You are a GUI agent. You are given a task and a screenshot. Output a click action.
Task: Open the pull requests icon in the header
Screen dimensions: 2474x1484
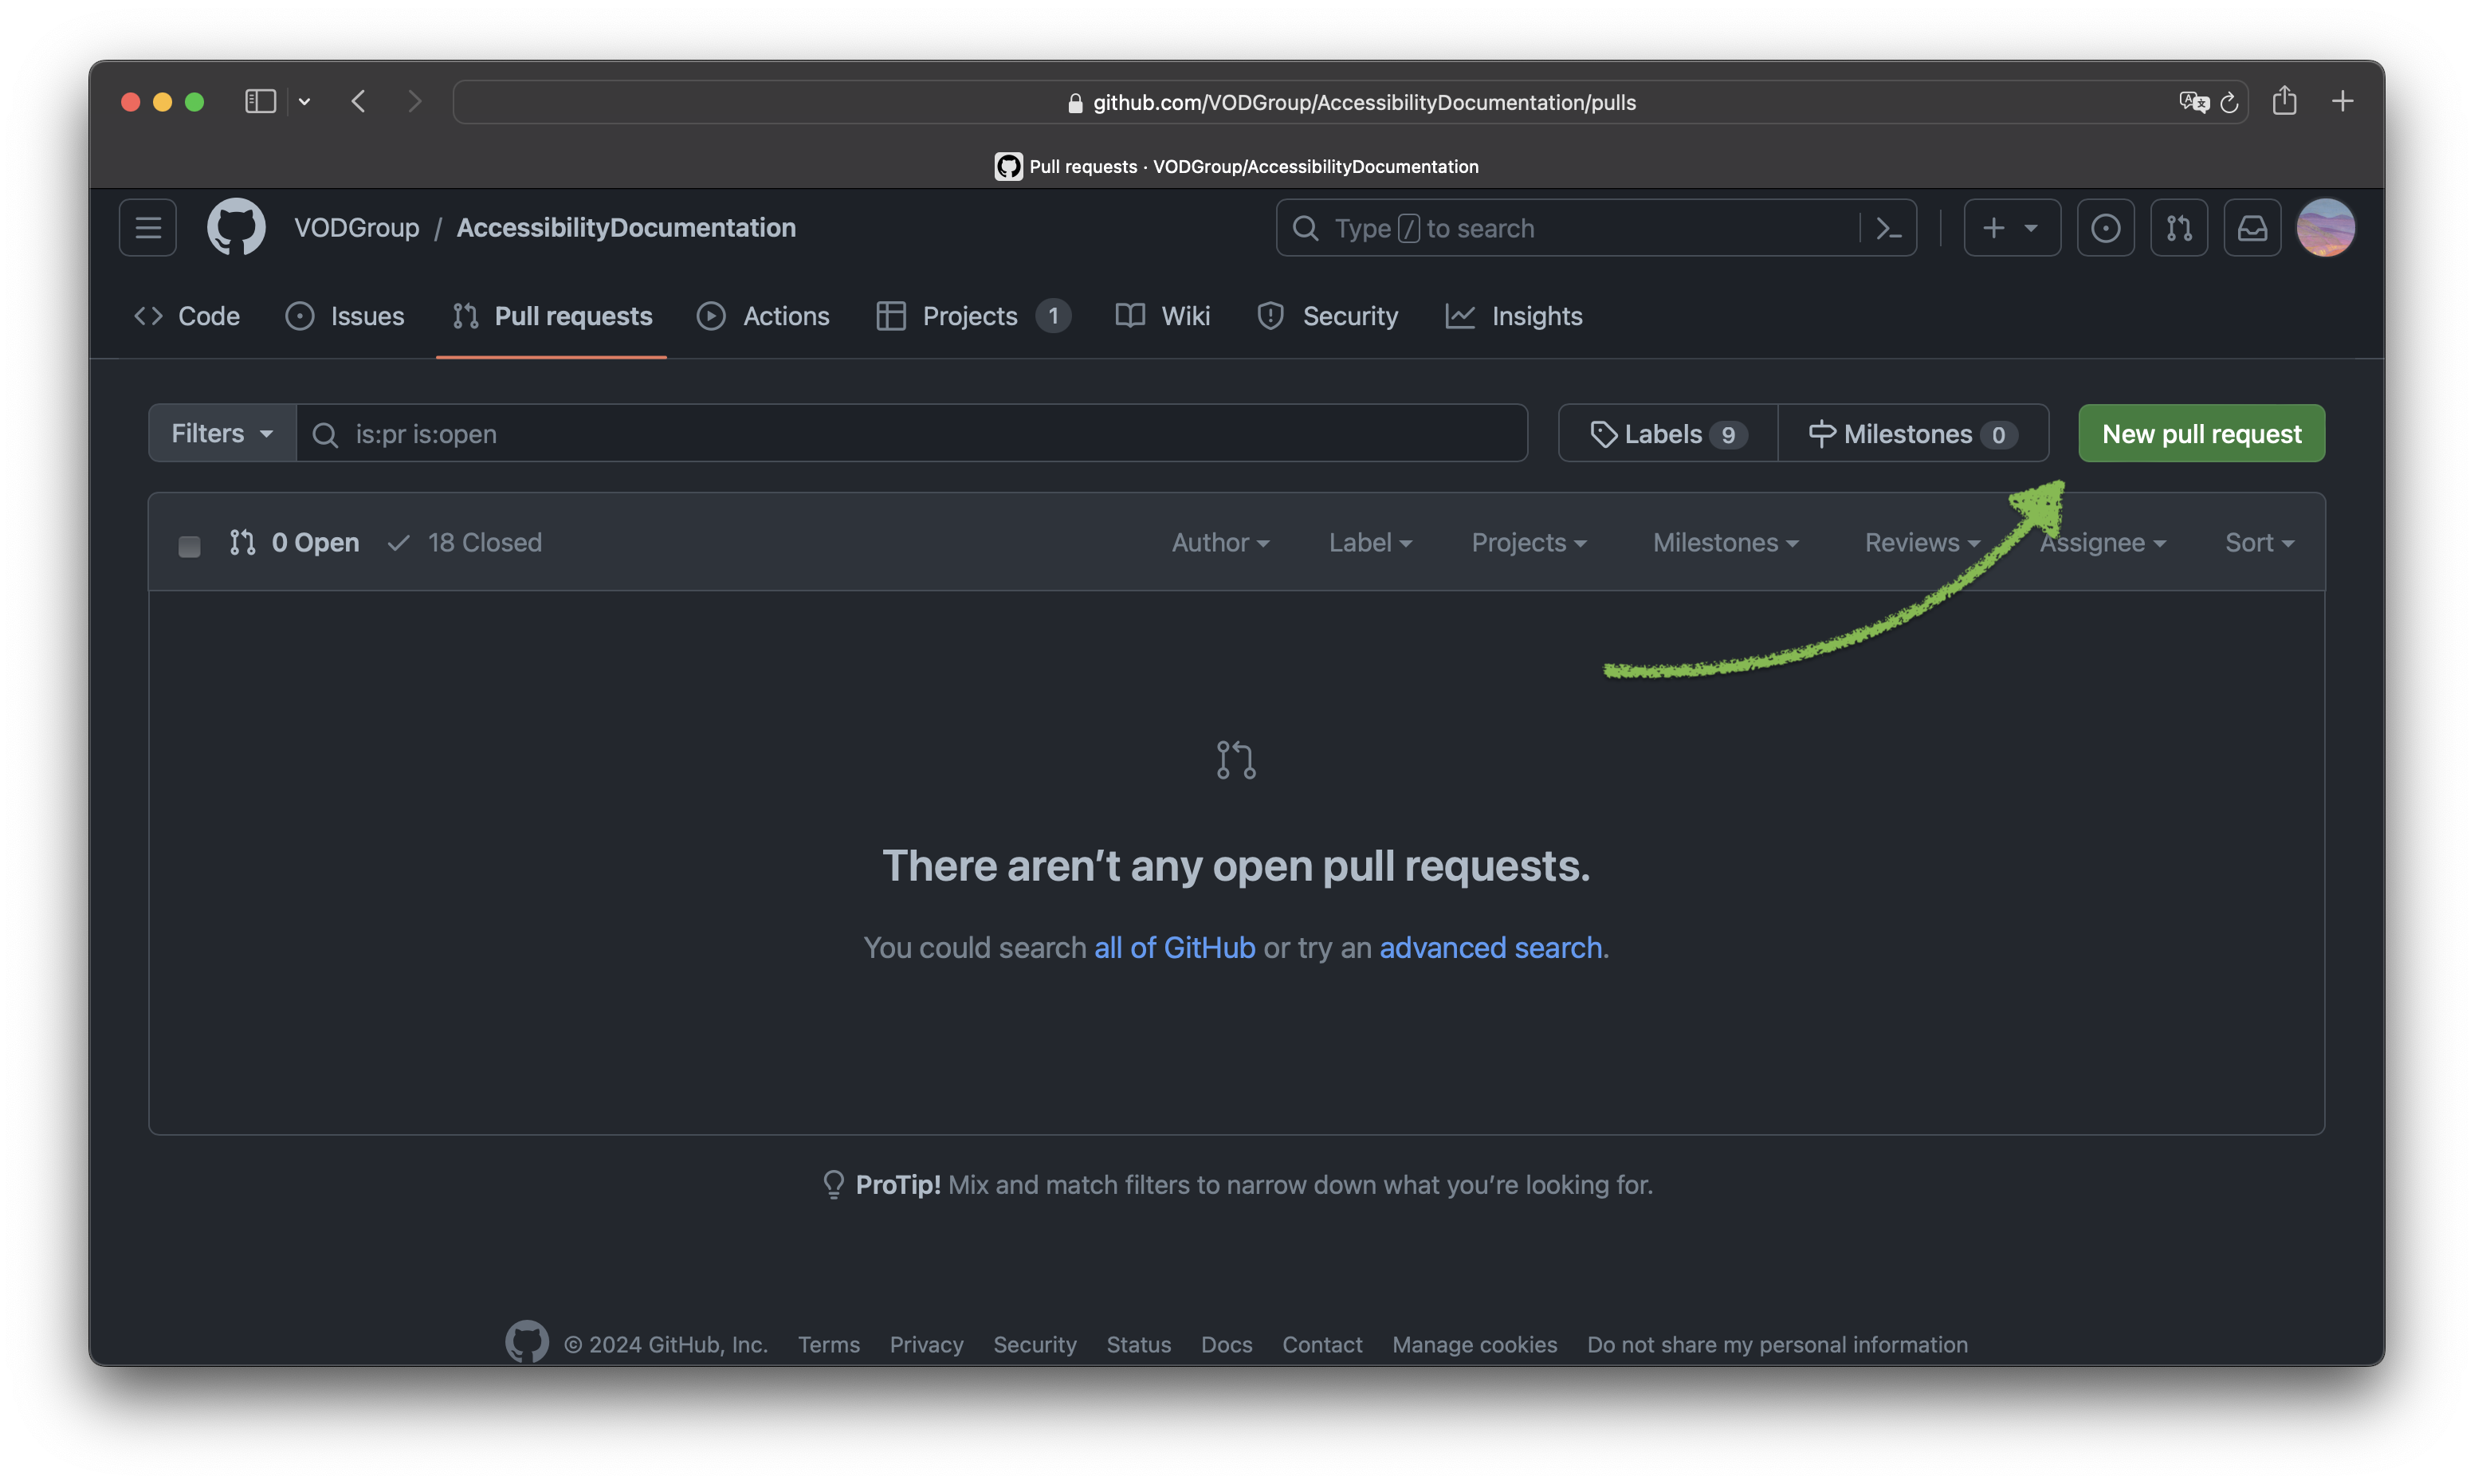[2179, 228]
